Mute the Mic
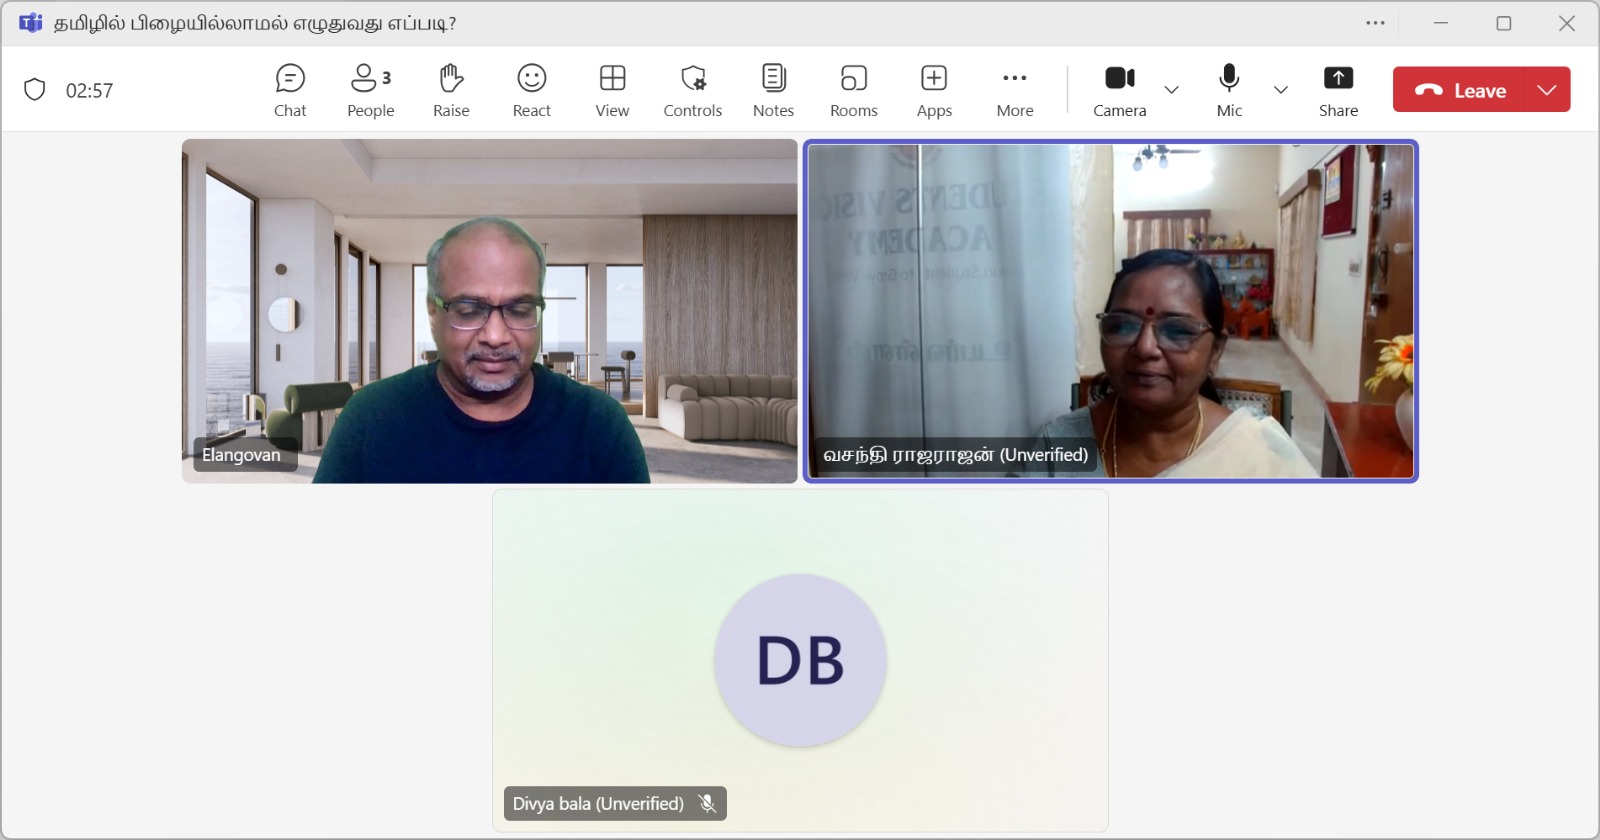This screenshot has height=840, width=1600. click(x=1229, y=90)
